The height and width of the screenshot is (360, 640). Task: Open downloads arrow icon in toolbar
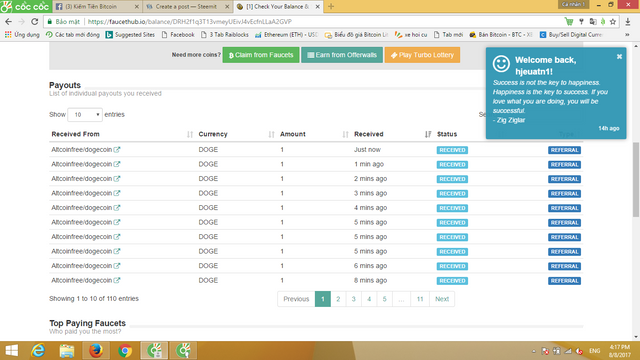click(628, 22)
